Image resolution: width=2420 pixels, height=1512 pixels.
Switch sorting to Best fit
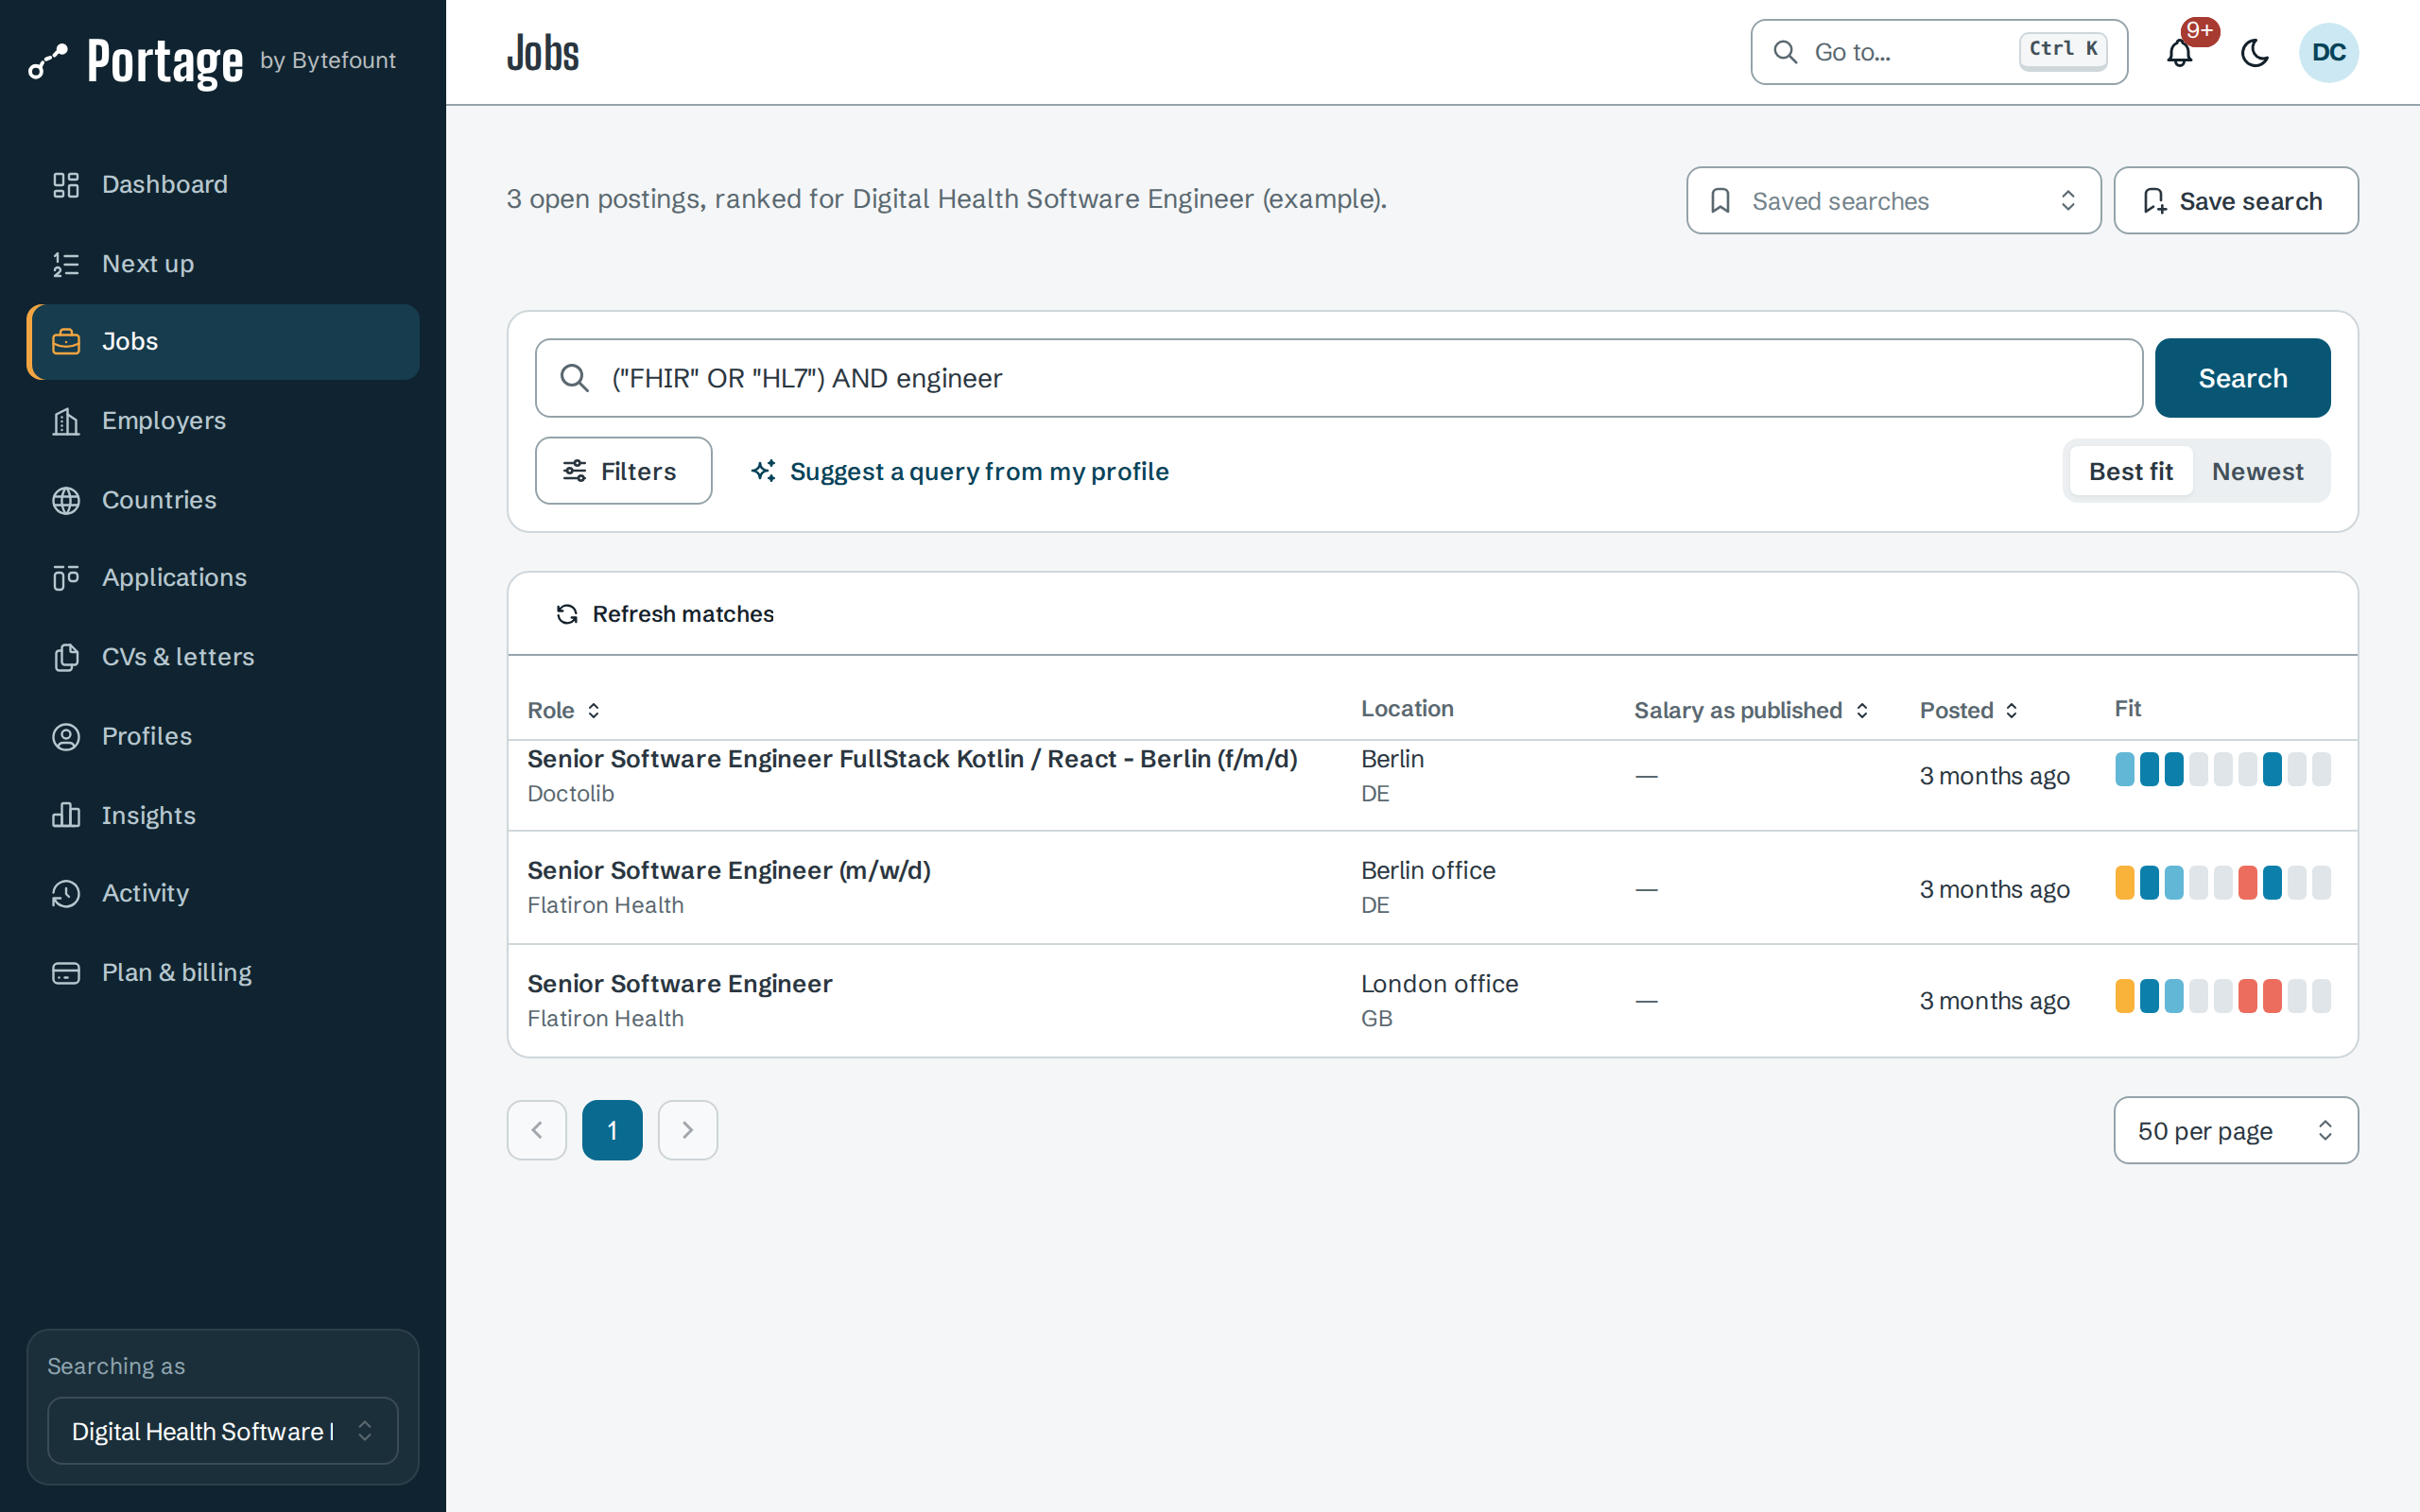pos(2130,471)
